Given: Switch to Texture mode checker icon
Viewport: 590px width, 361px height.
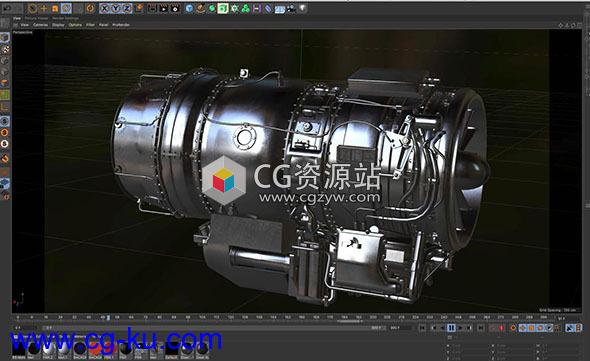Looking at the screenshot, I should click(5, 49).
